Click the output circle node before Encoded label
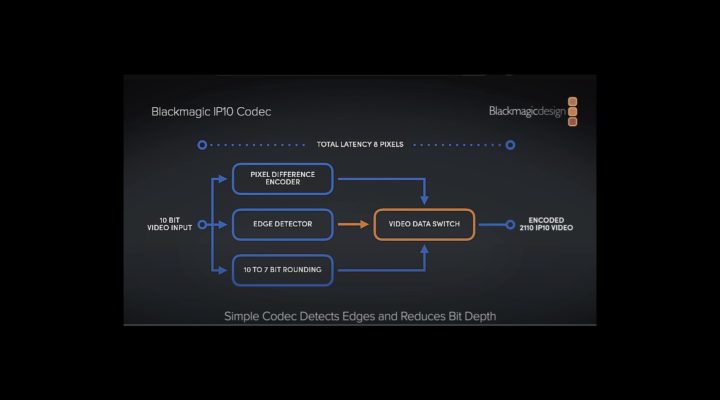 [x=510, y=225]
